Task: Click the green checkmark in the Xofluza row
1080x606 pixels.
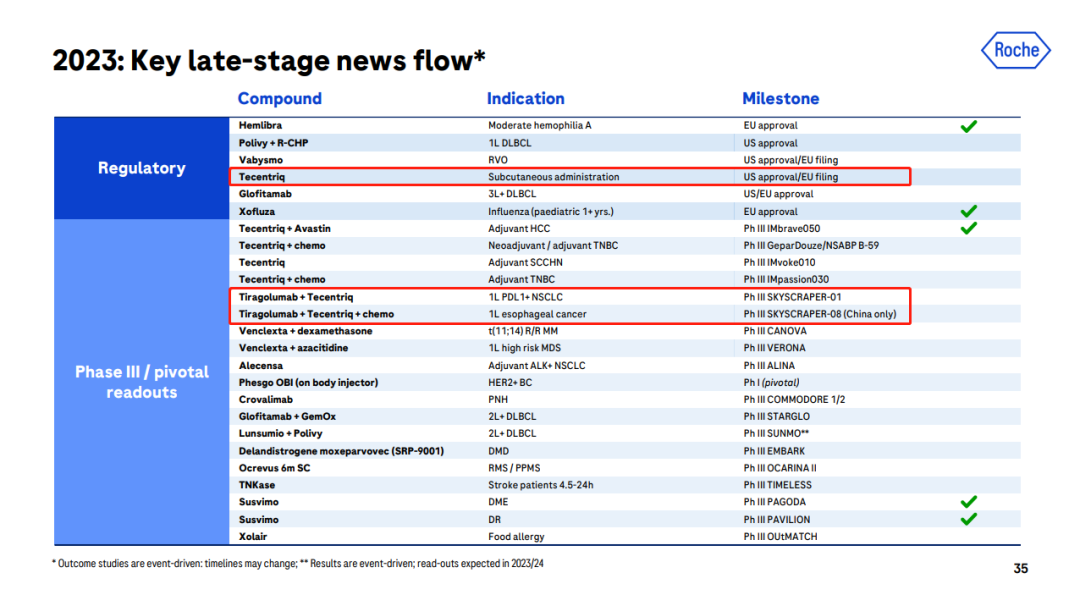Action: [968, 211]
